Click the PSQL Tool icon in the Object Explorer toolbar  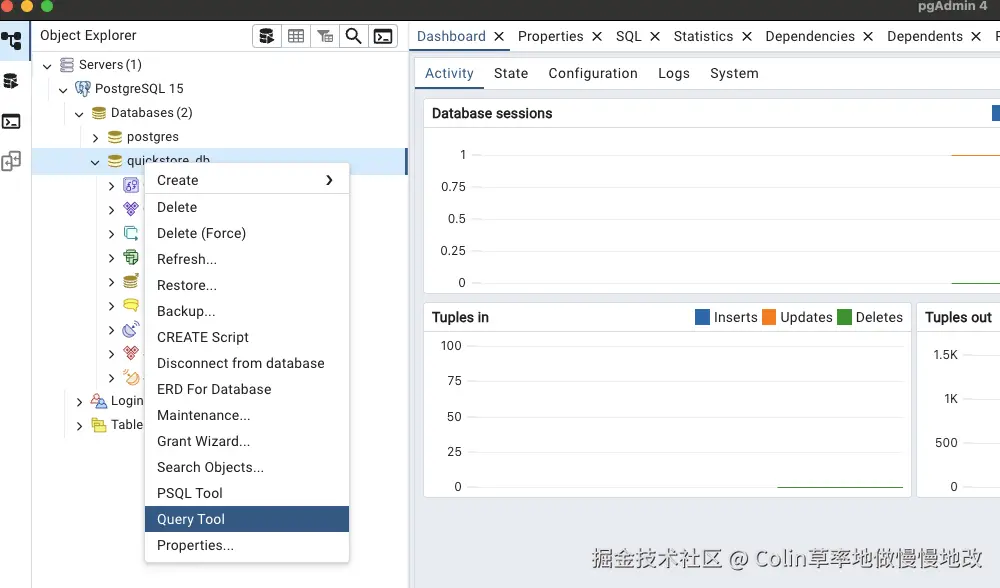(383, 36)
